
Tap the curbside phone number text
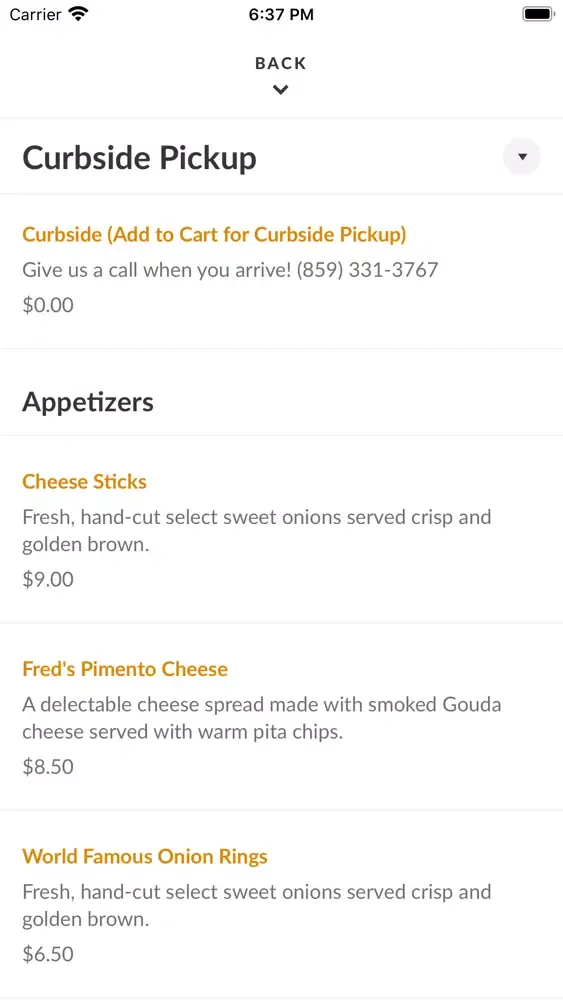coord(367,270)
